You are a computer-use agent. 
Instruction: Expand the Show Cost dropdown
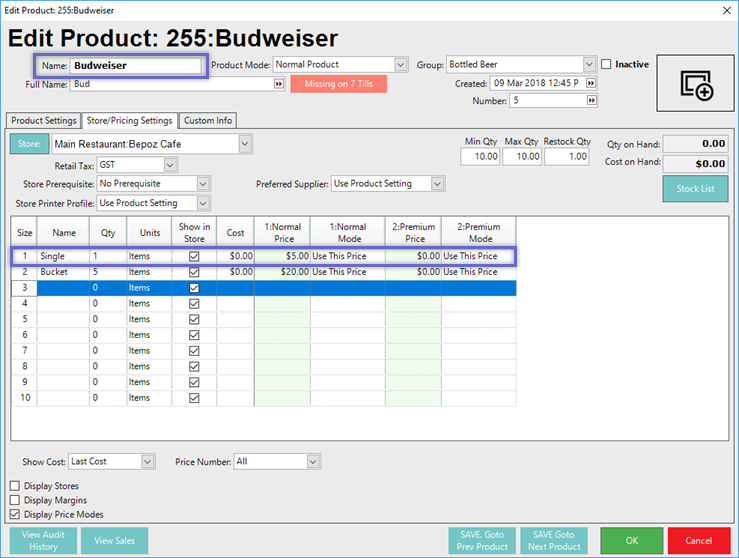(x=148, y=461)
